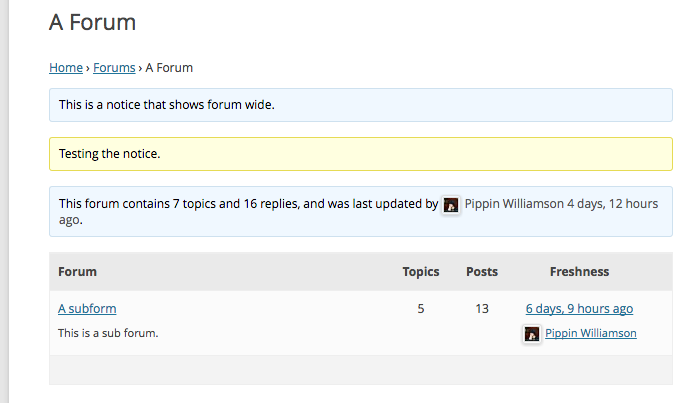Open the Forums breadcrumb link
The width and height of the screenshot is (688, 403).
click(114, 68)
